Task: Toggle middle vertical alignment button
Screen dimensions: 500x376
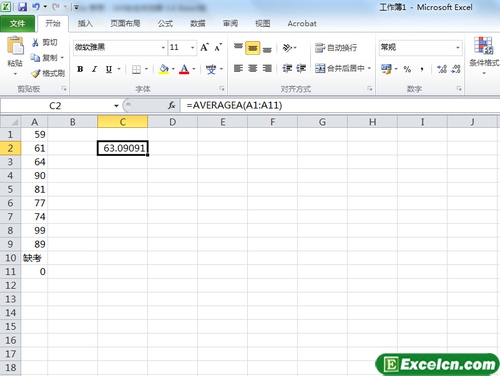Action: click(252, 48)
